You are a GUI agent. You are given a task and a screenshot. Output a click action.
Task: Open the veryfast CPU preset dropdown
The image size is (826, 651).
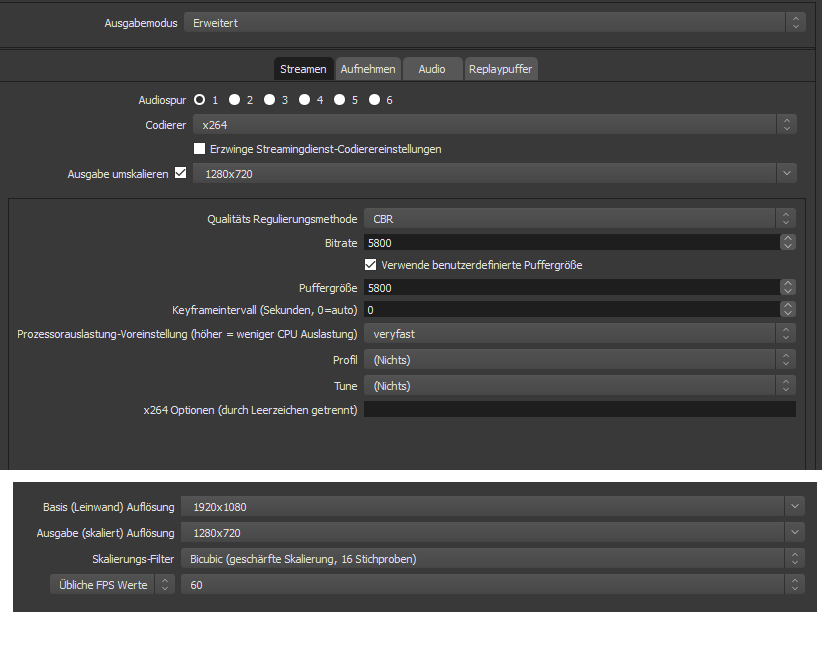(x=579, y=334)
